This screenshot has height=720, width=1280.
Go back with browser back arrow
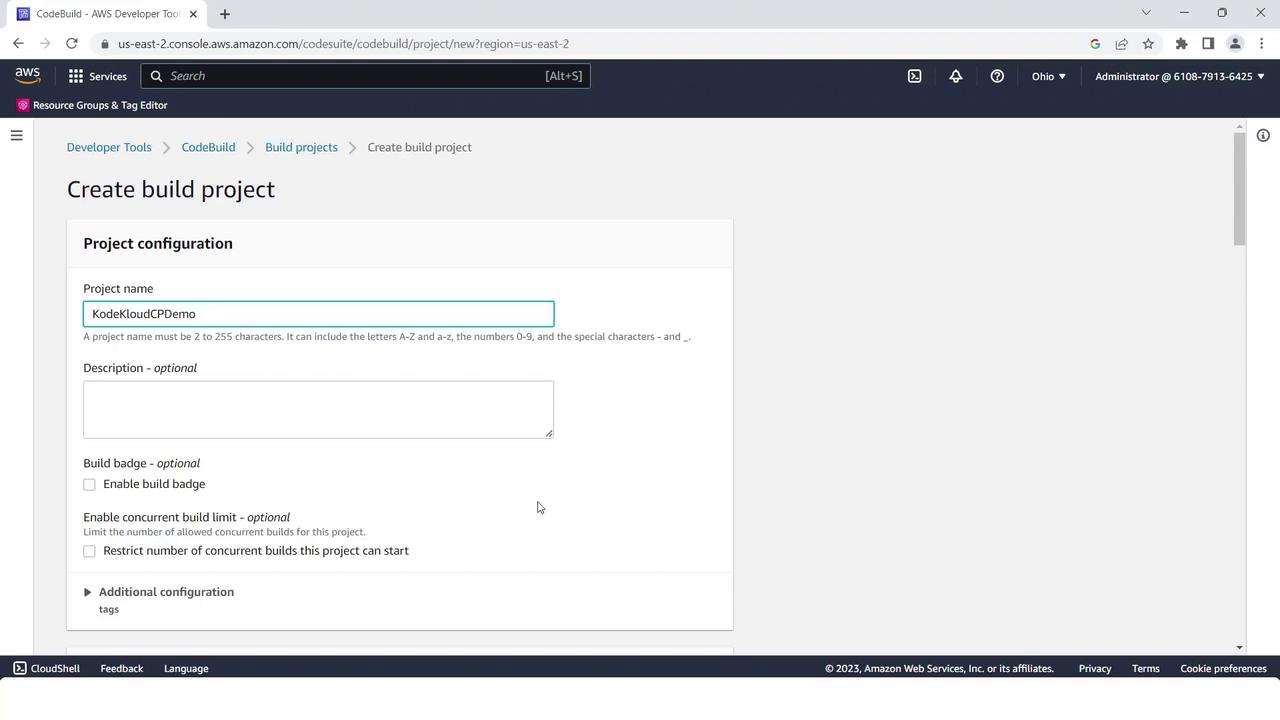pos(18,44)
